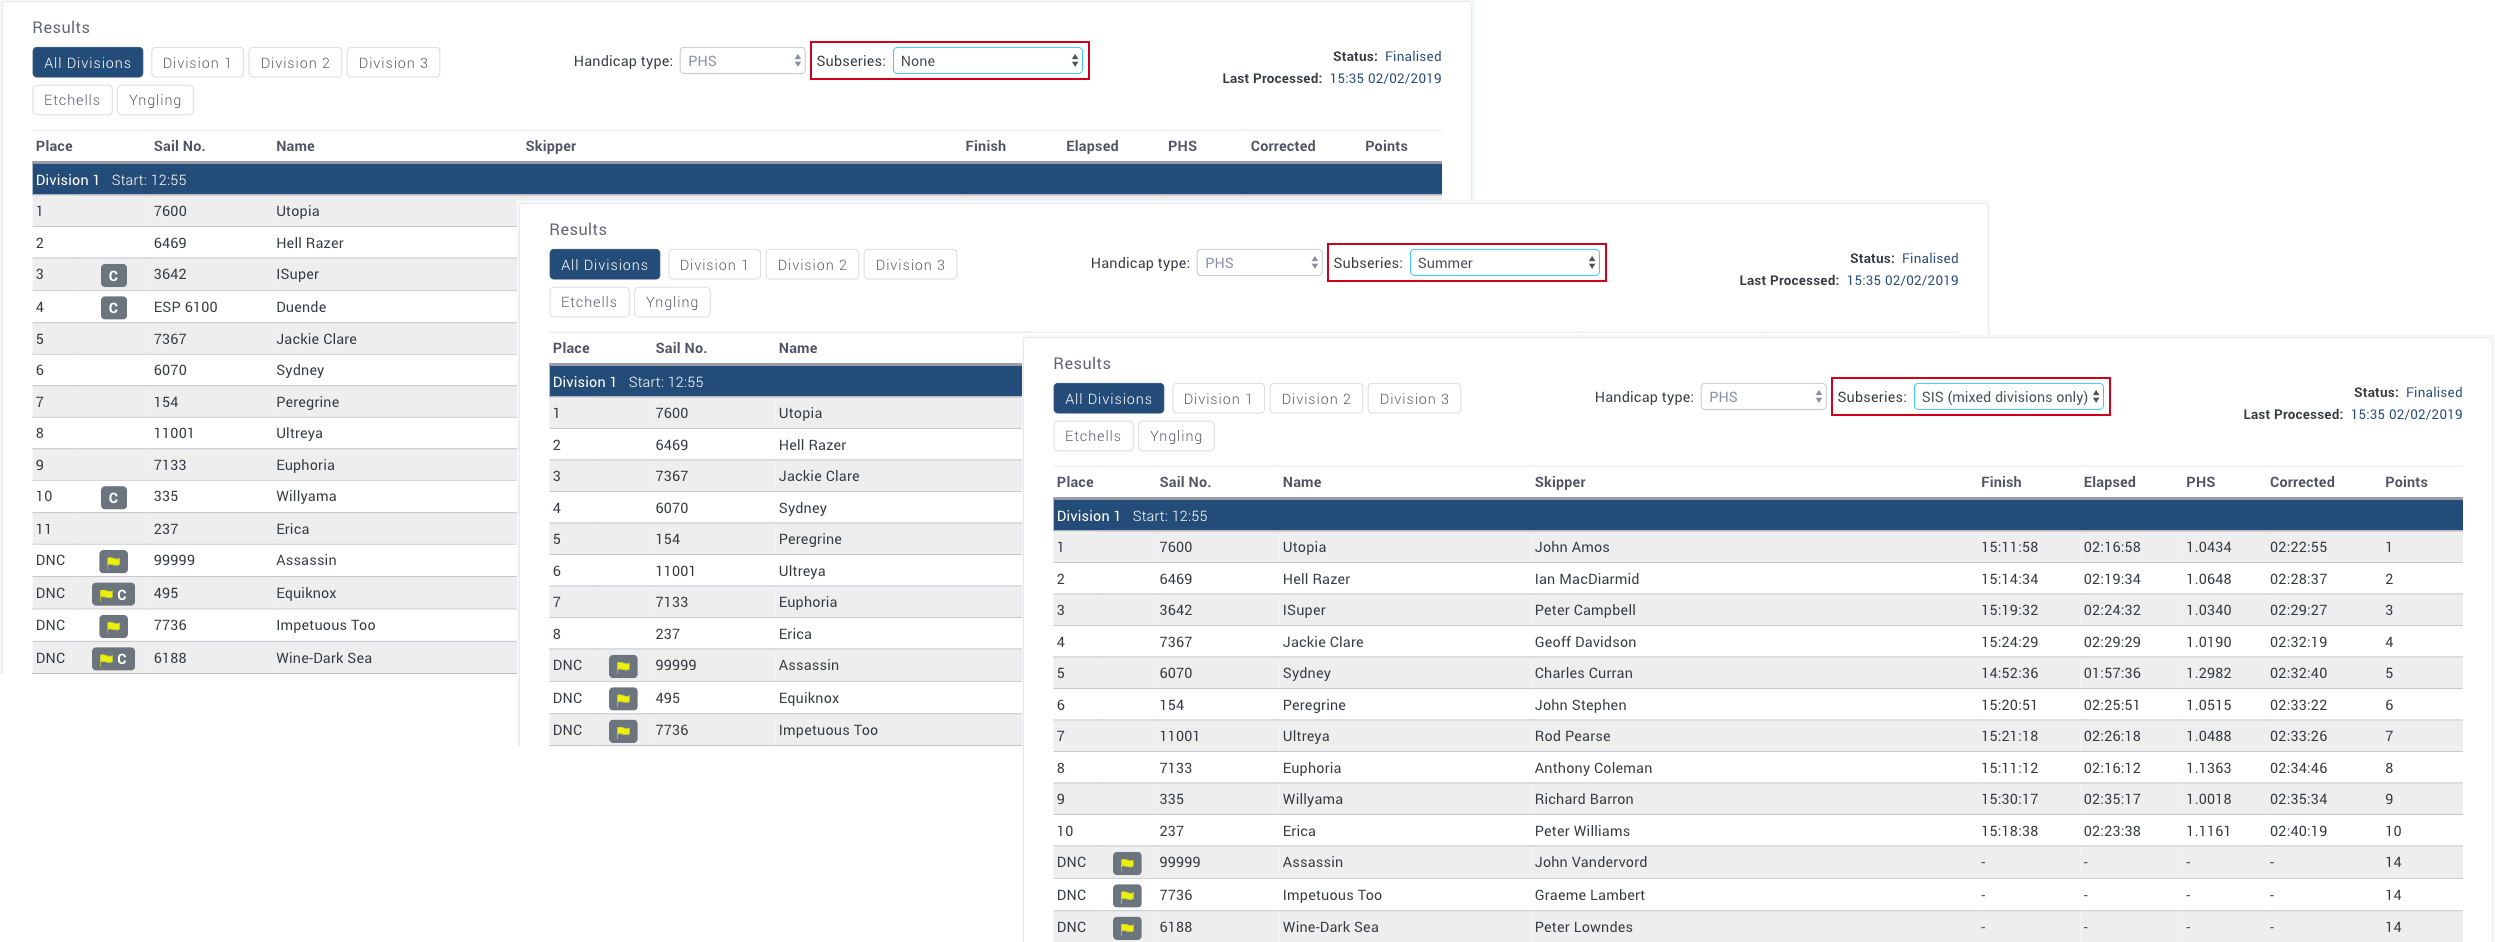Viewport: 2495px width, 942px height.
Task: Click Elapsed column header in back panel
Action: [1092, 146]
